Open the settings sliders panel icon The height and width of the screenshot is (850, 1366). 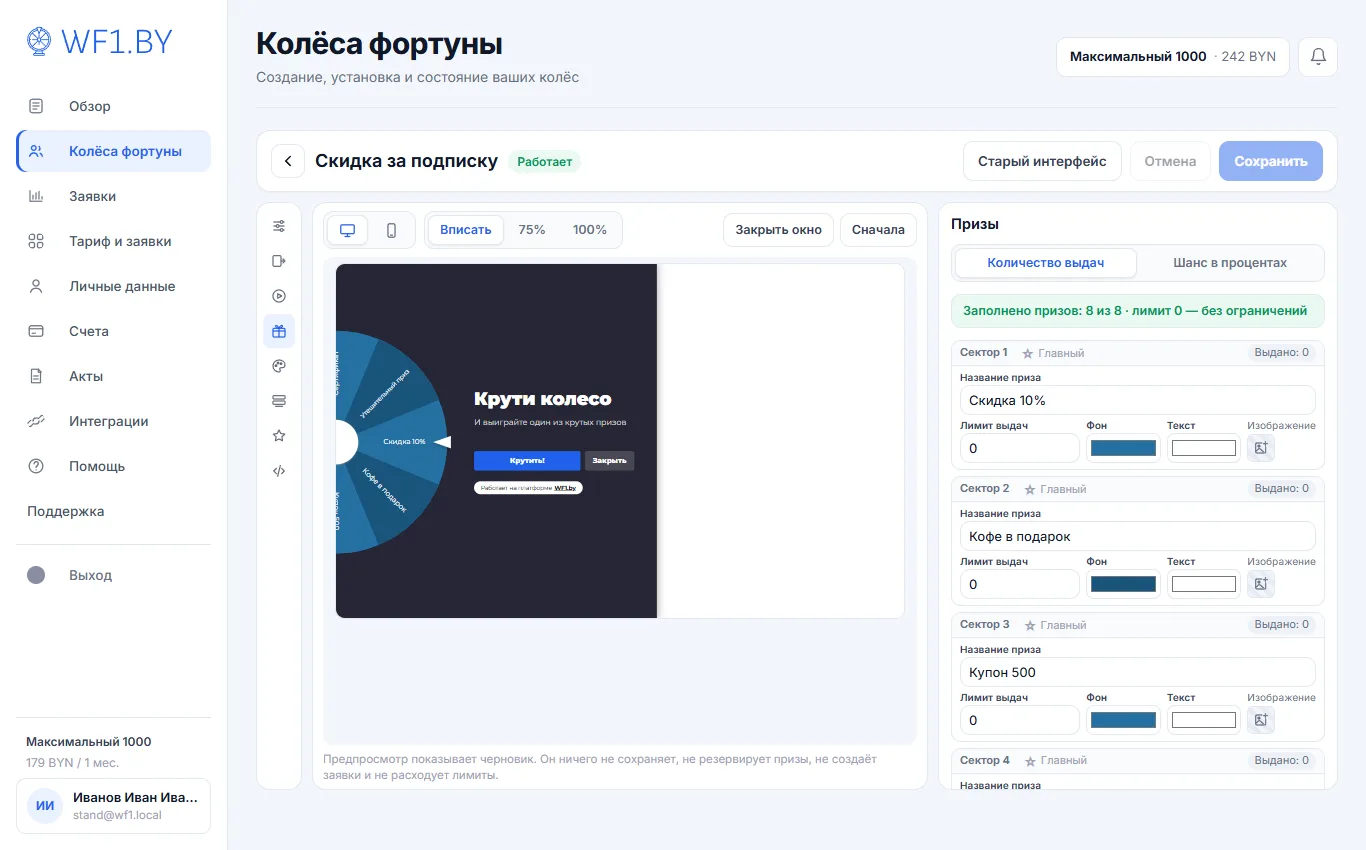(279, 226)
